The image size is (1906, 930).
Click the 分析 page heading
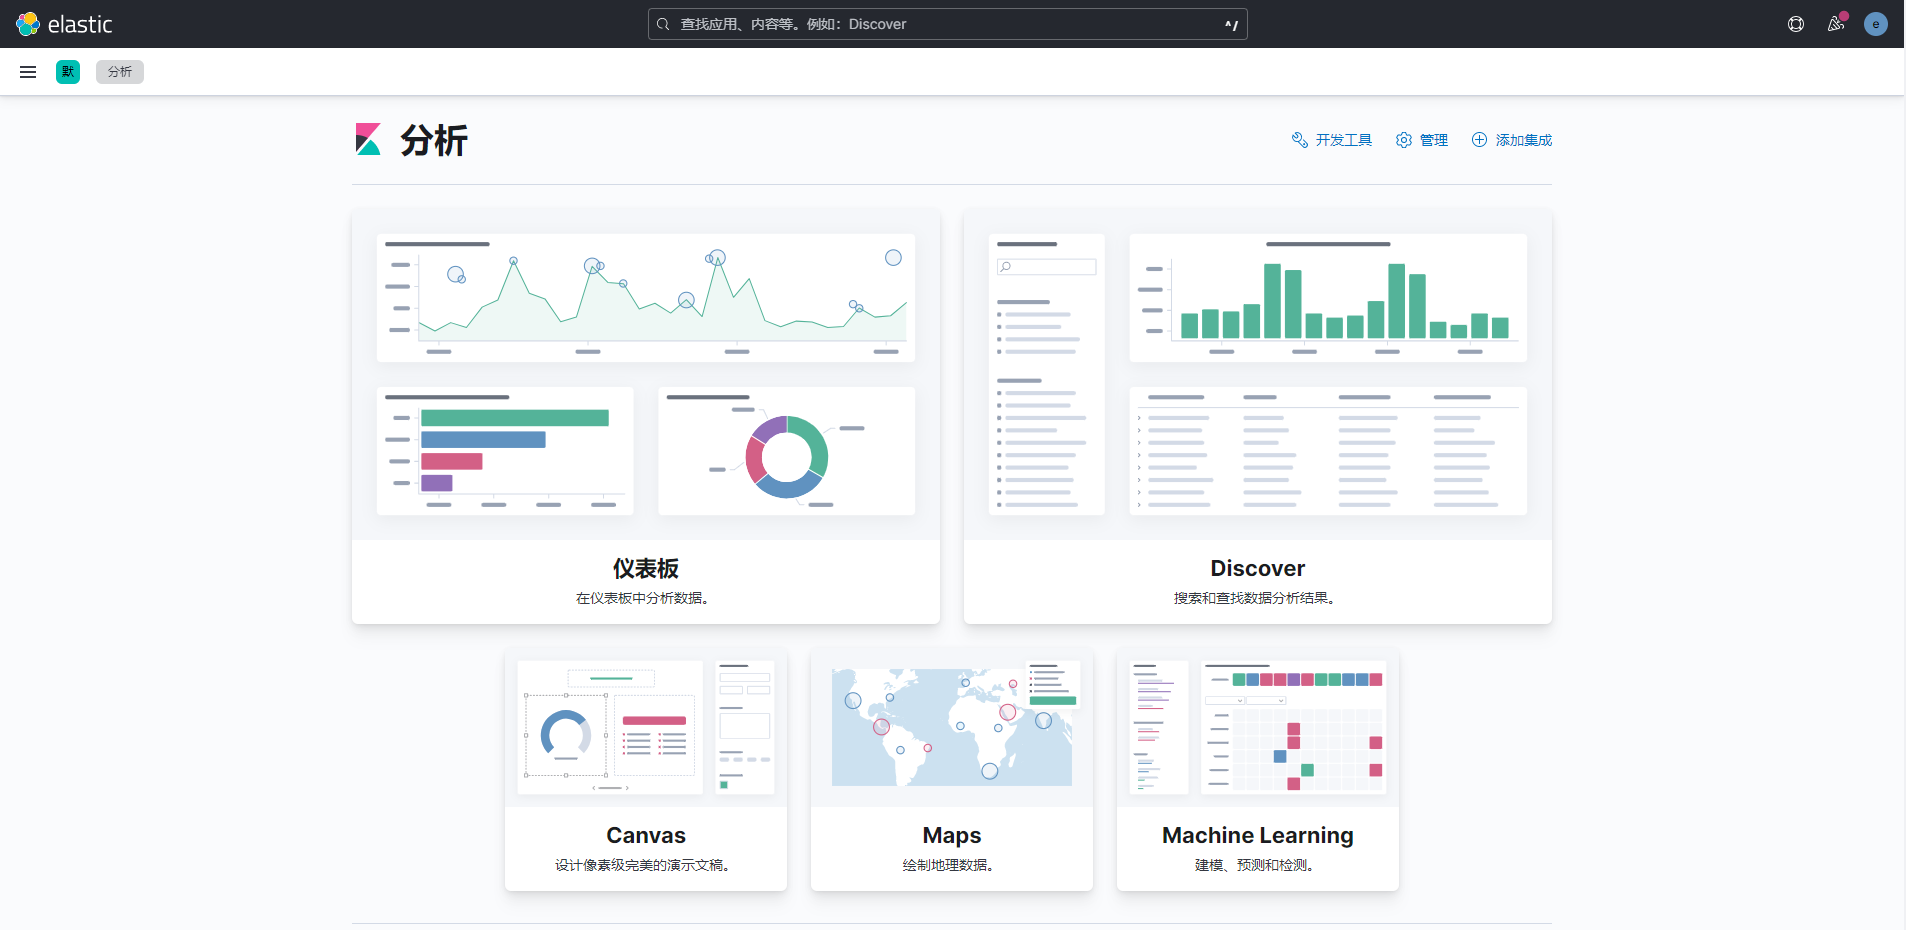(434, 140)
